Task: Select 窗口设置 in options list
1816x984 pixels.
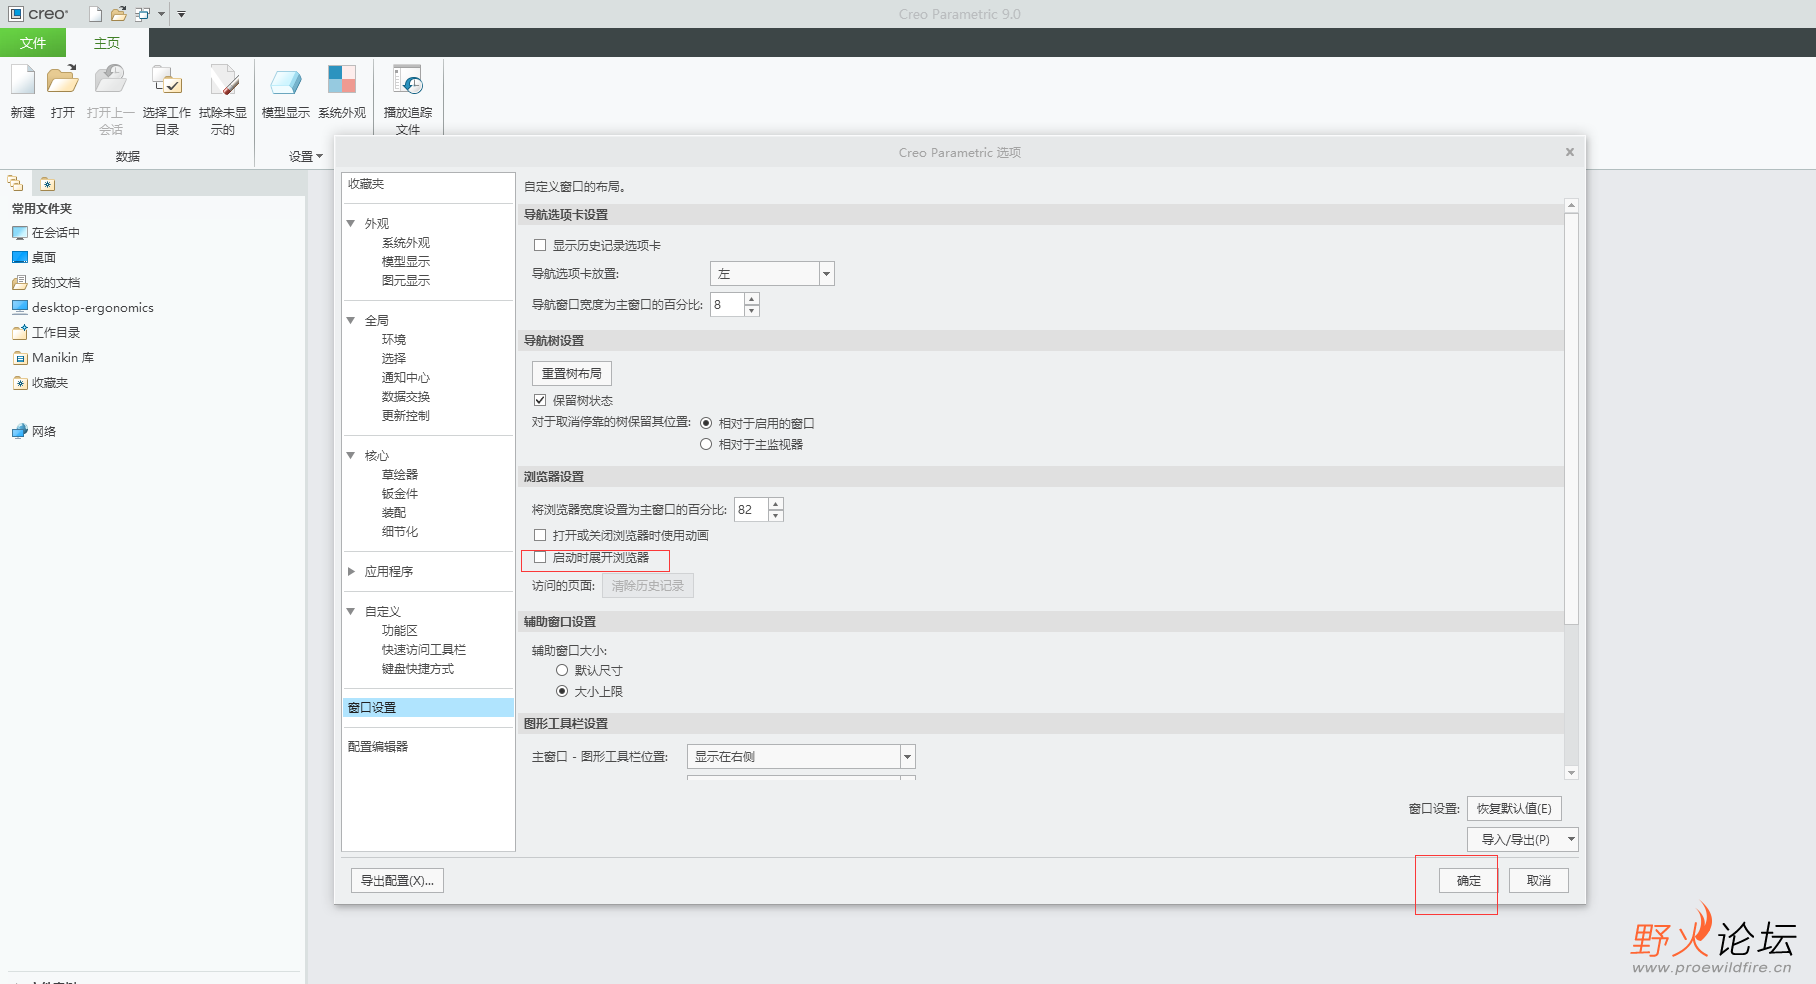Action: point(428,707)
